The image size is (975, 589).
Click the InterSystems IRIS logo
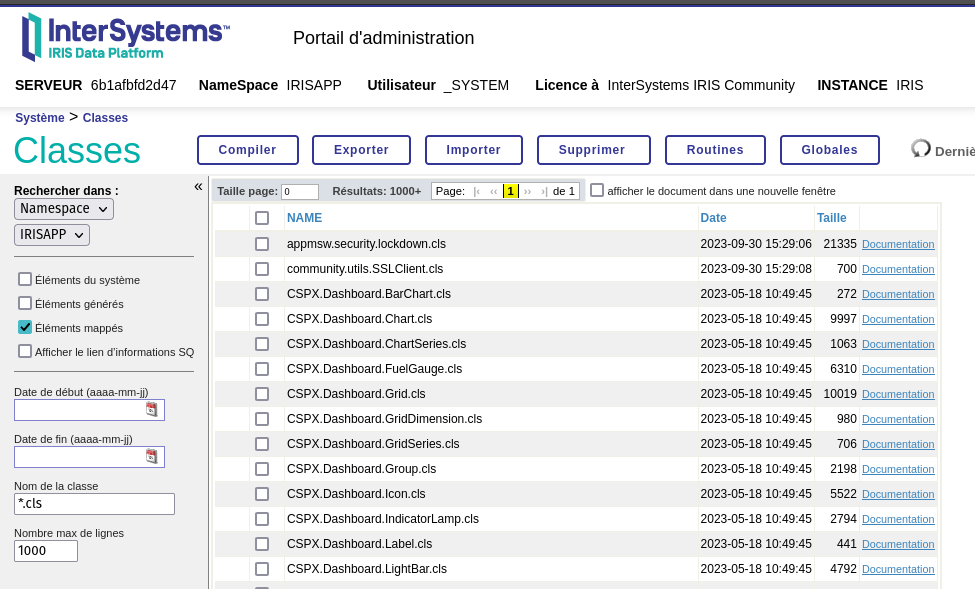[x=125, y=37]
